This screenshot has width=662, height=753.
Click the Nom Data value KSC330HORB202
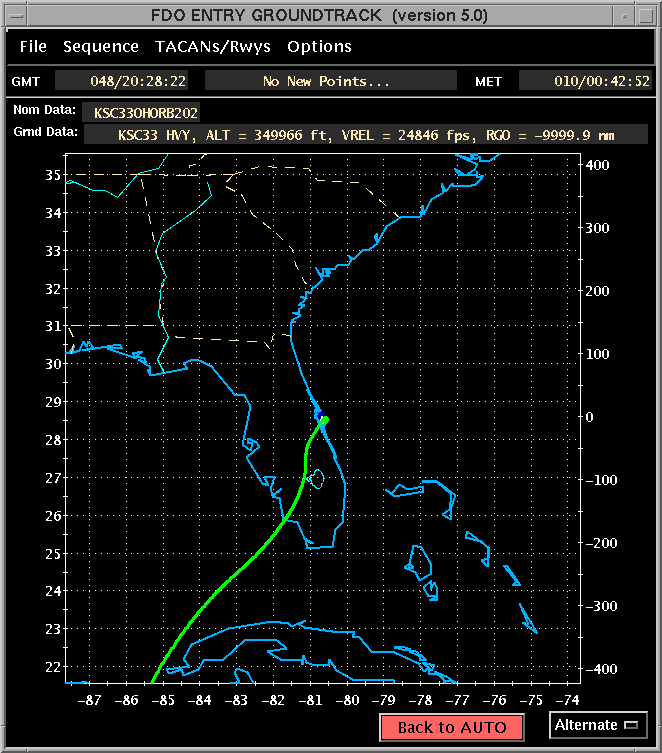(x=141, y=113)
